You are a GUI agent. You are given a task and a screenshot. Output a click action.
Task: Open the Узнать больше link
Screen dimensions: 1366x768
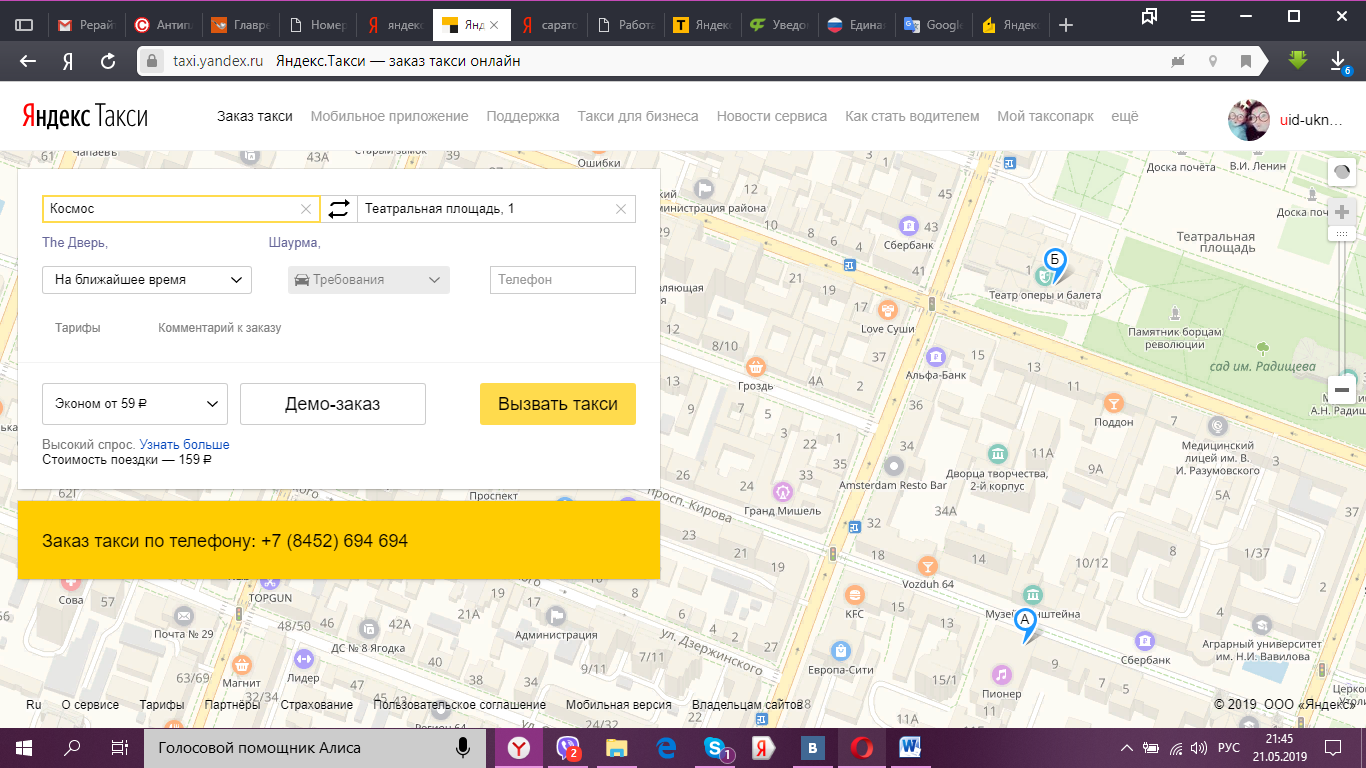coord(185,444)
